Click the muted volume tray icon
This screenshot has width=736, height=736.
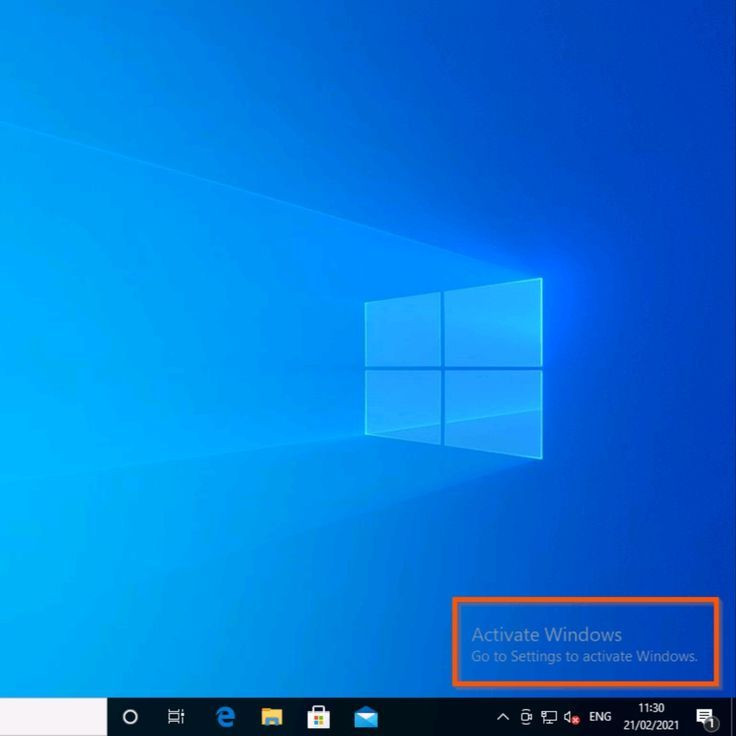[x=571, y=717]
